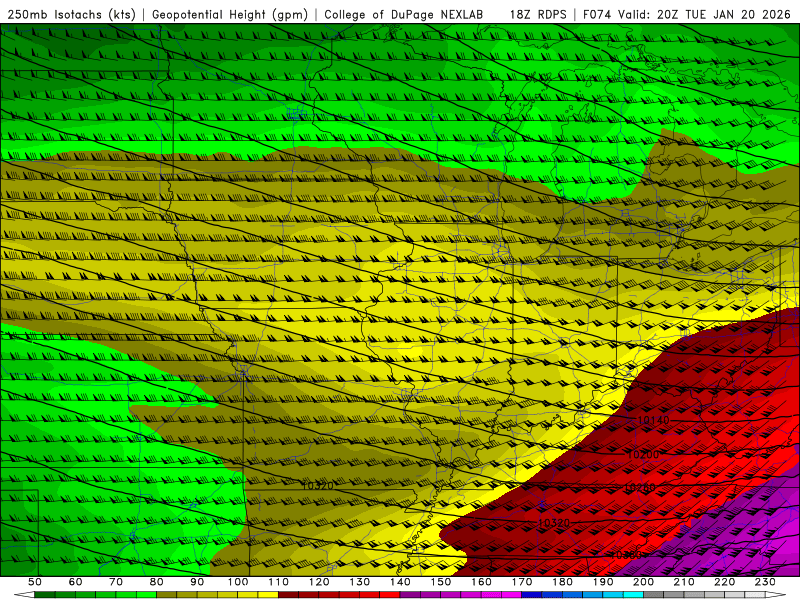The height and width of the screenshot is (600, 800).
Task: Select the 10320 contour label on the dark red area
Action: click(554, 523)
